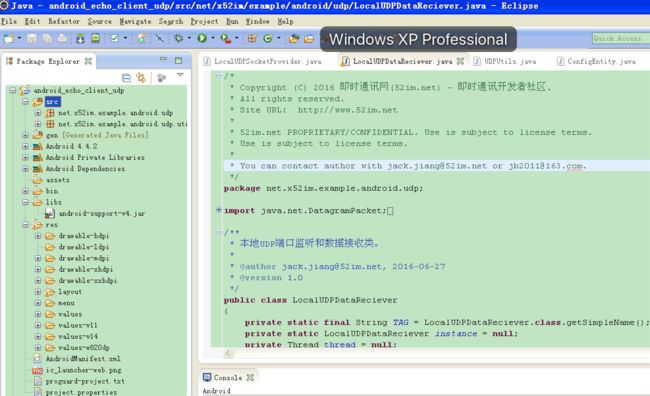Click the Open Task folder icon
The height and width of the screenshot is (396, 650).
pyautogui.click(x=309, y=39)
